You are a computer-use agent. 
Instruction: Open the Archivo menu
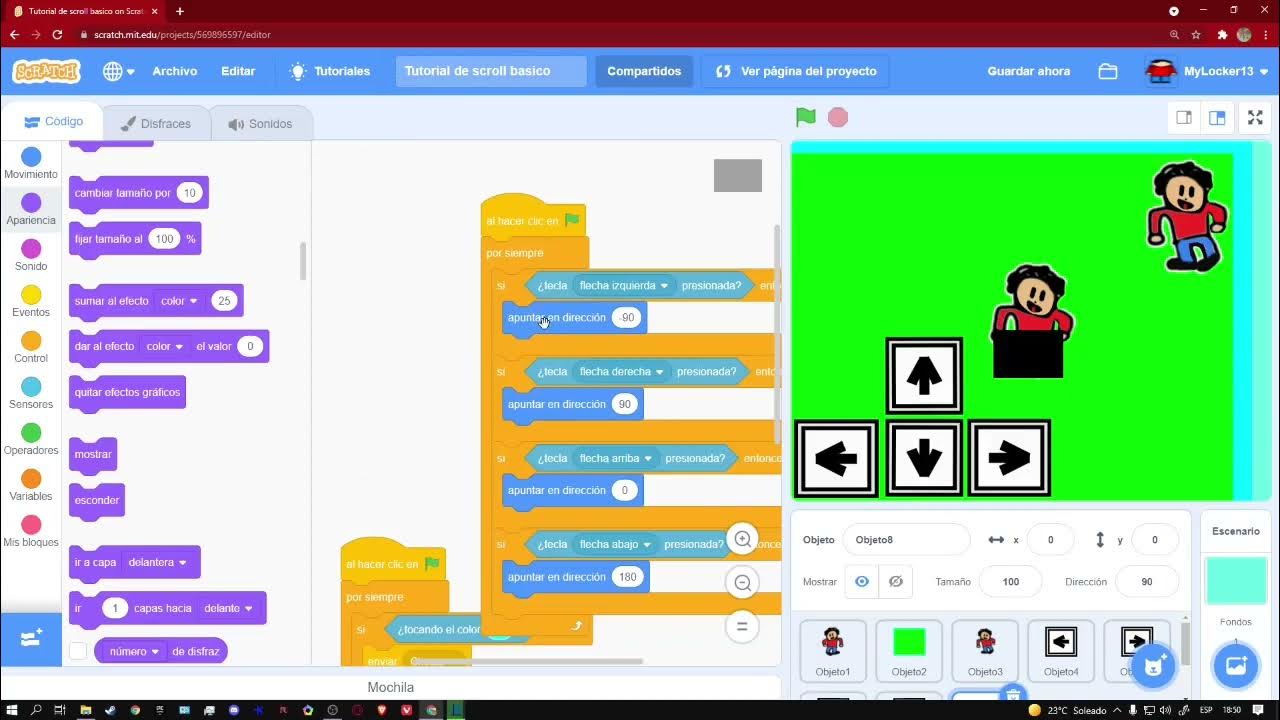tap(175, 71)
